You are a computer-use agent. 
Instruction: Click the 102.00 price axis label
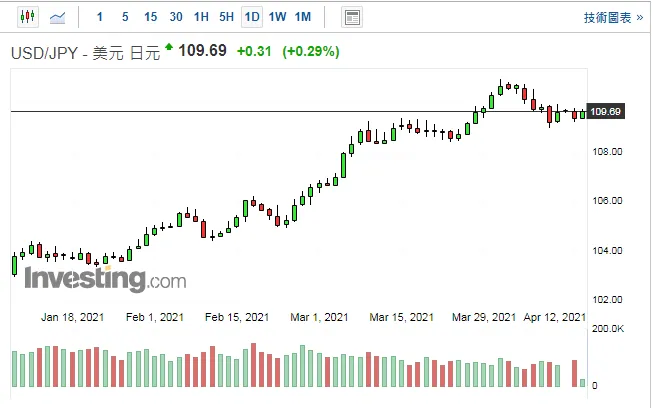tap(607, 299)
